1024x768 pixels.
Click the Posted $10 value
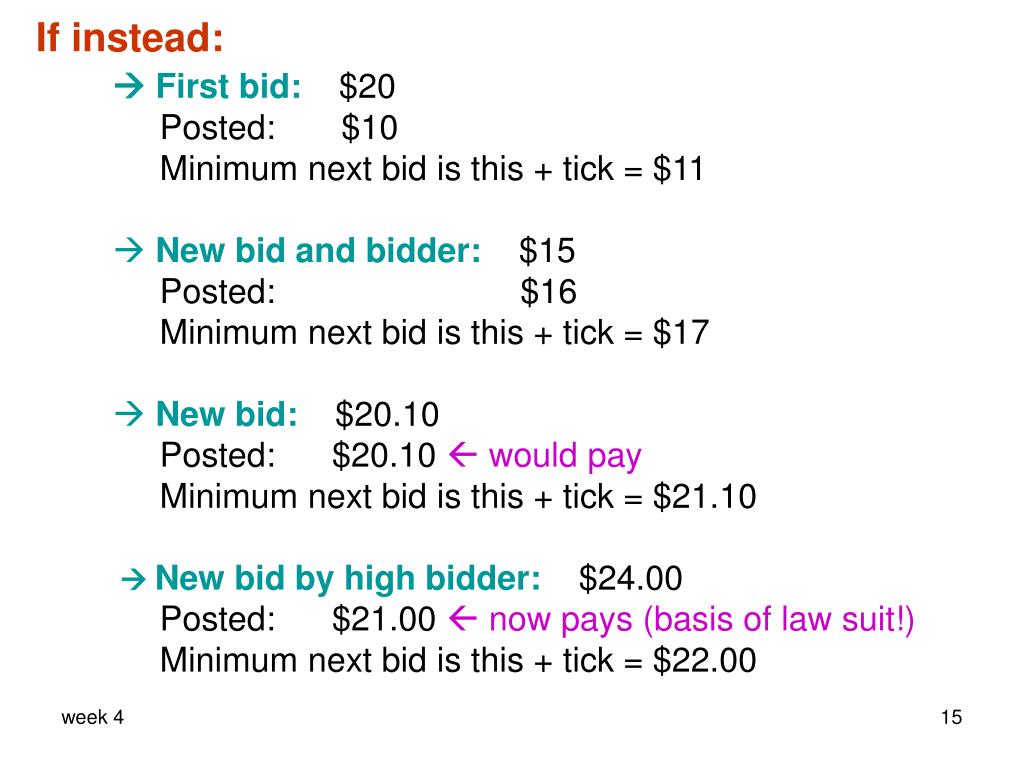point(369,128)
